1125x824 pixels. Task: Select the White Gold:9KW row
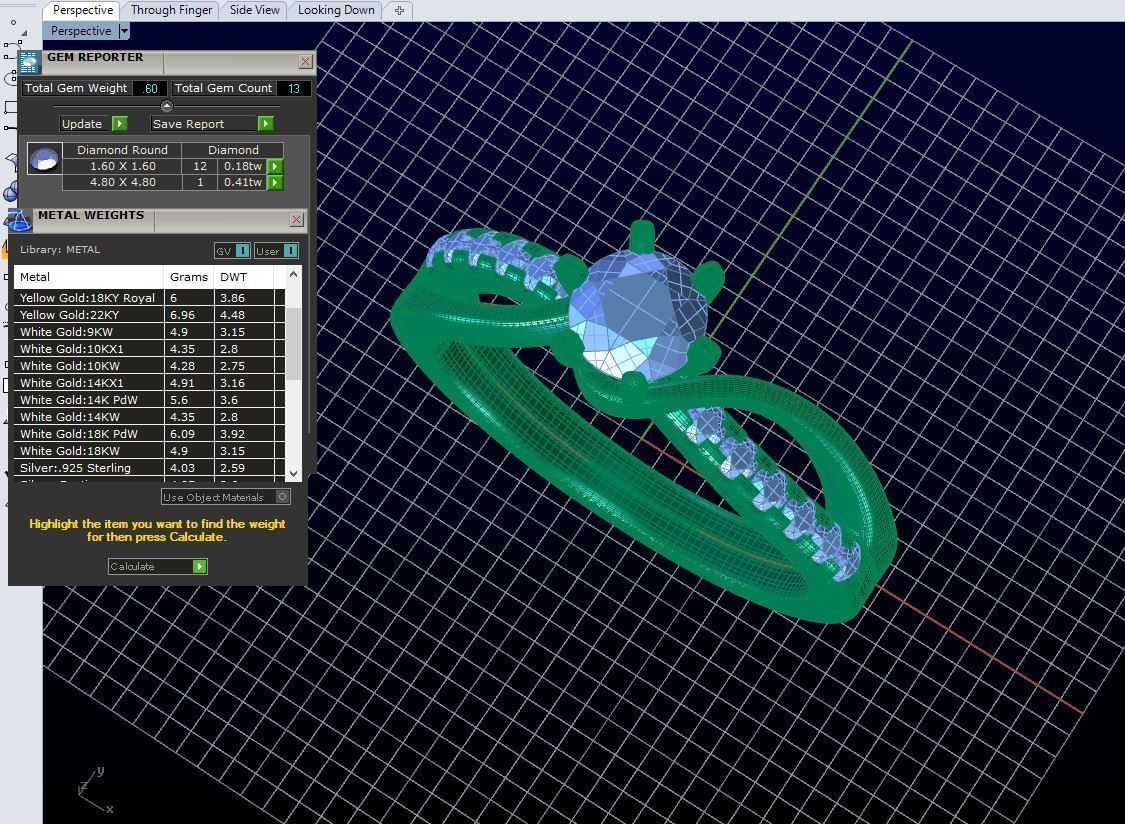tap(149, 332)
